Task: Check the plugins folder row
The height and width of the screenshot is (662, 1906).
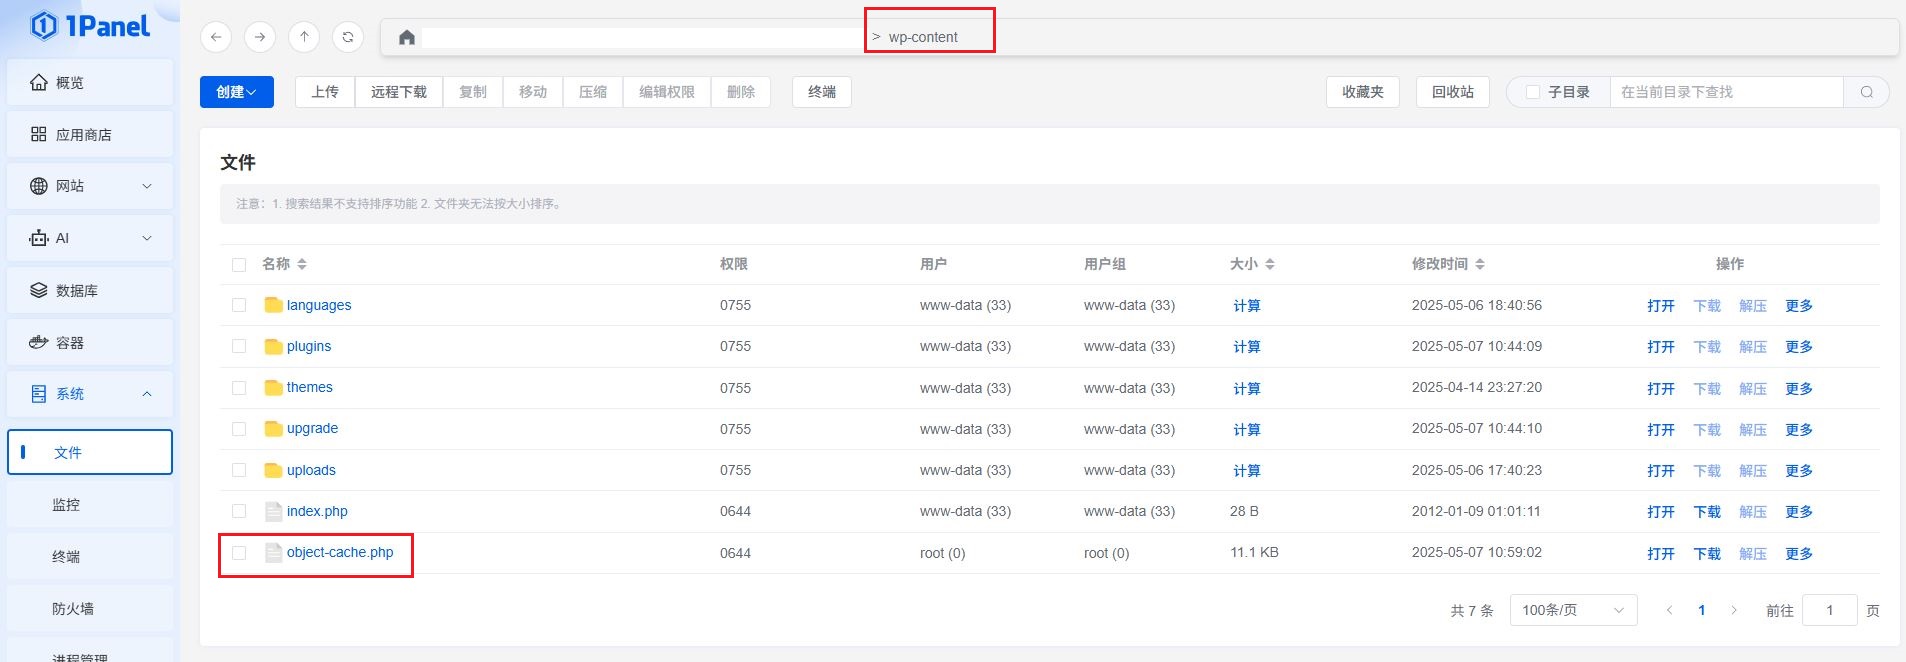Action: pos(239,346)
